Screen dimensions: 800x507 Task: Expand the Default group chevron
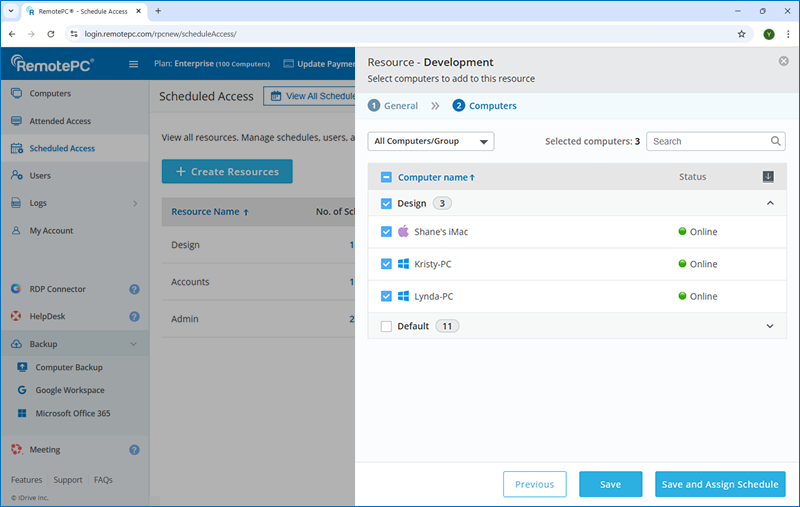(770, 326)
